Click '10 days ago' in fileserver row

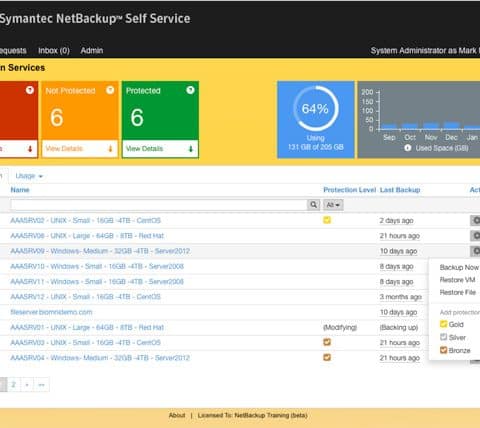coord(398,312)
